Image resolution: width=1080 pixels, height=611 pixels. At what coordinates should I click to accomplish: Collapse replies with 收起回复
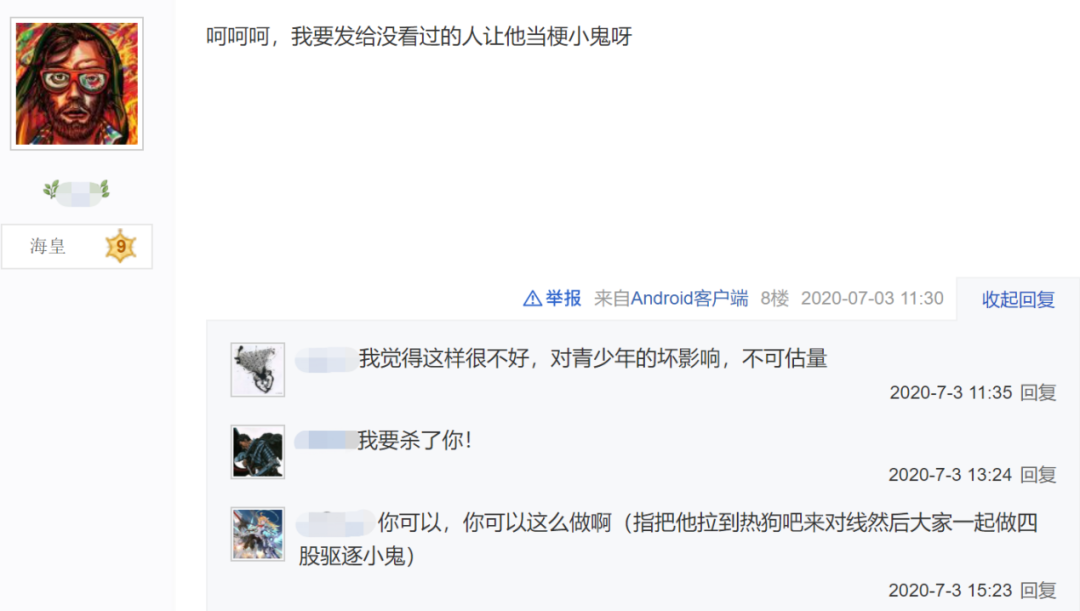pos(1018,300)
